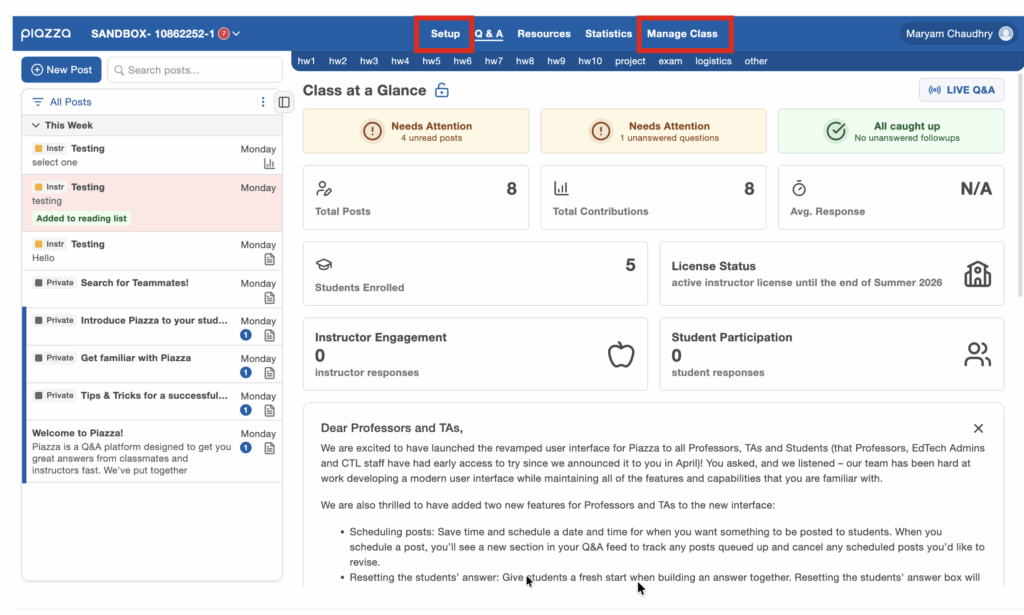Open the Needs Attention 4 unread posts card
1024x615 pixels.
(416, 131)
